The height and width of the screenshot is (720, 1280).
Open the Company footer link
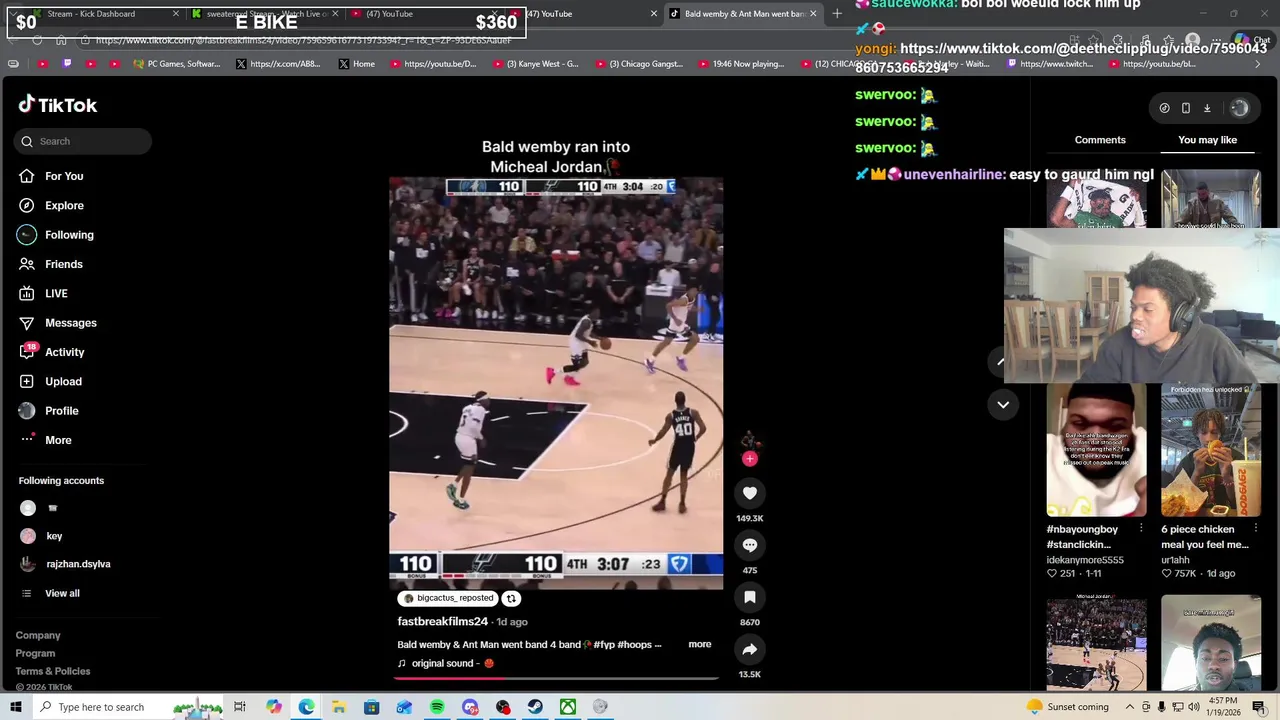(x=38, y=635)
